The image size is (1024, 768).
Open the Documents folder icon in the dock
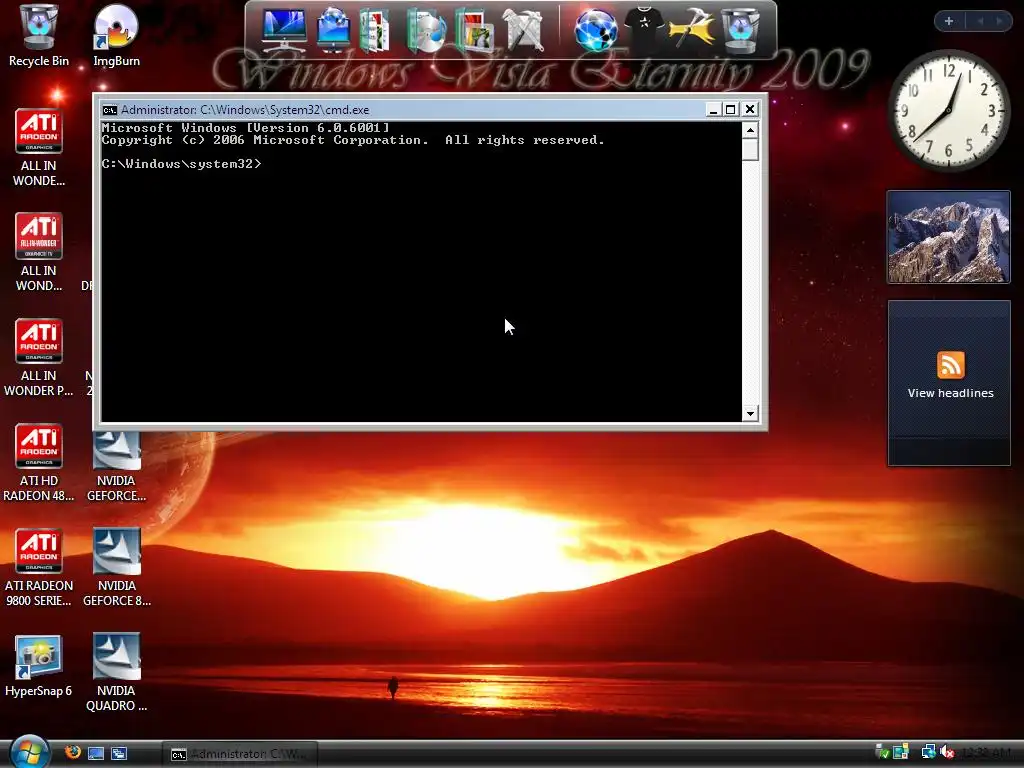pyautogui.click(x=374, y=29)
